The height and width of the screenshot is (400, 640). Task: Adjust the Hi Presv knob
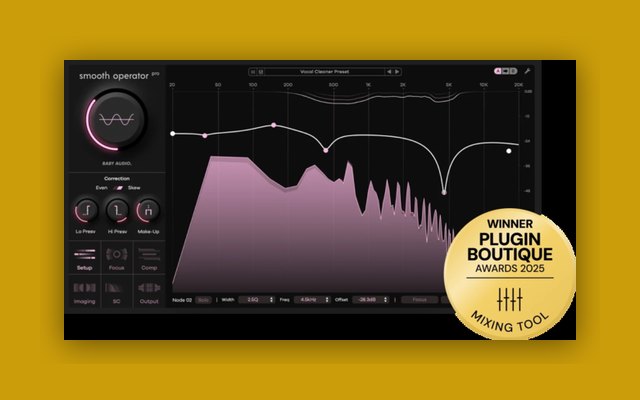[x=118, y=211]
